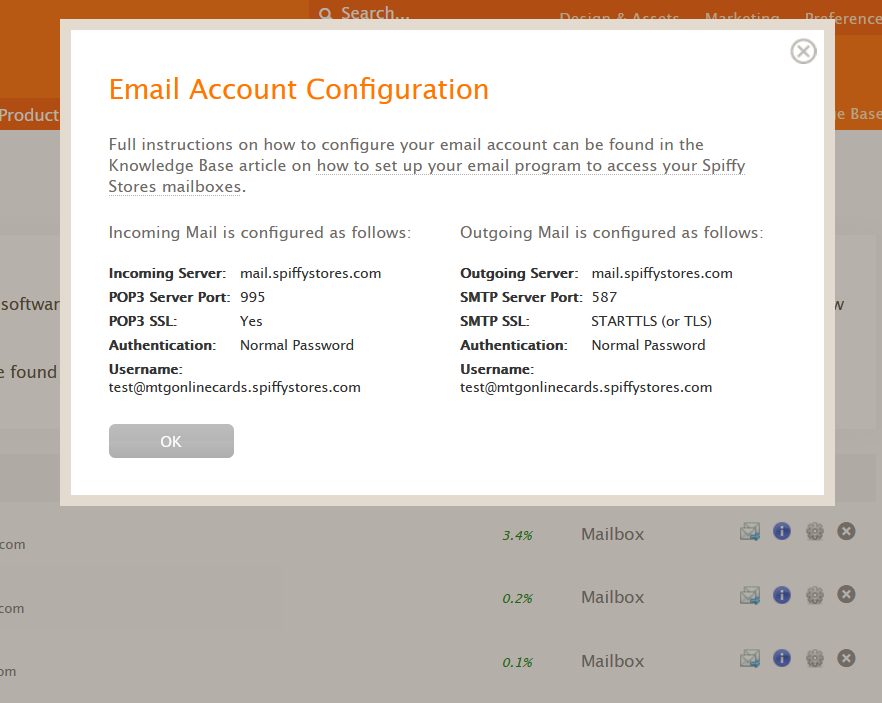
Task: Delete the 3.4% mailbox with the X icon
Action: 846,531
